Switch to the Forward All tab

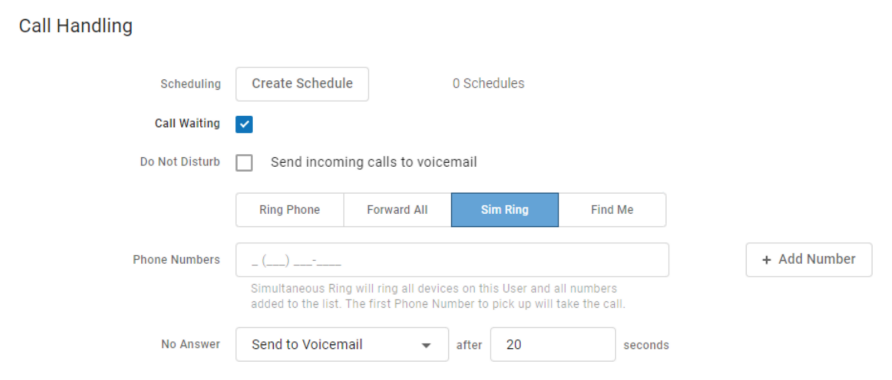pyautogui.click(x=397, y=210)
